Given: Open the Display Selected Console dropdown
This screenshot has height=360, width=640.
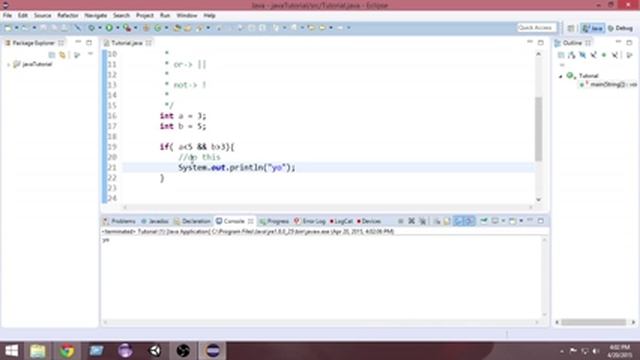Looking at the screenshot, I should click(503, 221).
